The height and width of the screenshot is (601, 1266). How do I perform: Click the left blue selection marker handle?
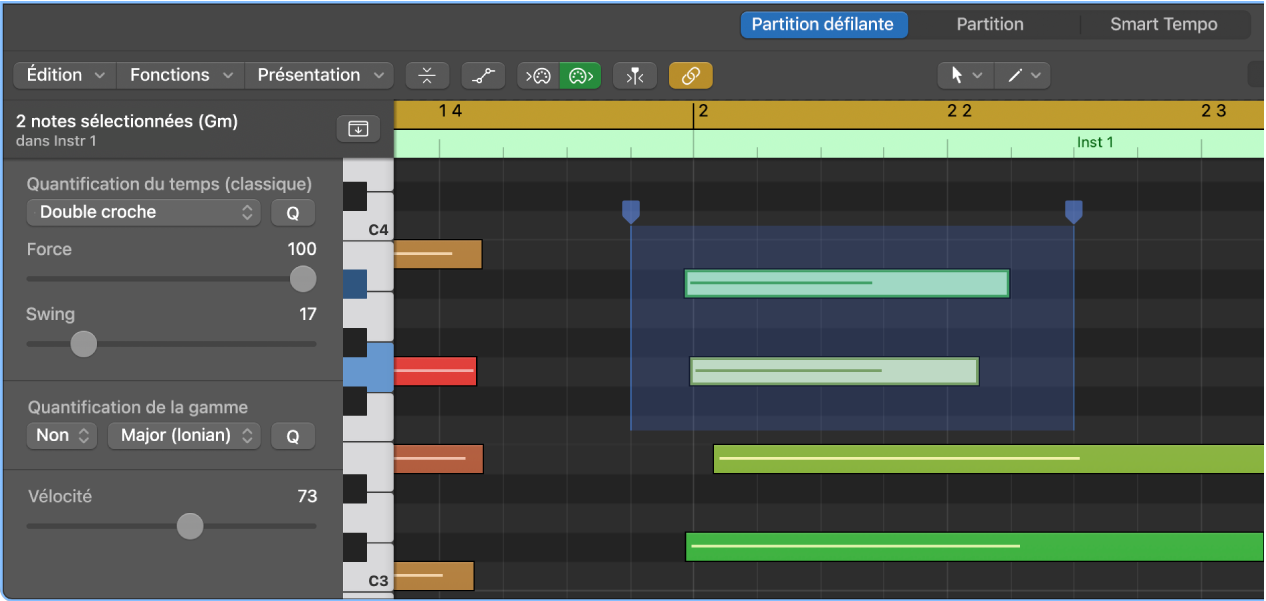pyautogui.click(x=631, y=211)
